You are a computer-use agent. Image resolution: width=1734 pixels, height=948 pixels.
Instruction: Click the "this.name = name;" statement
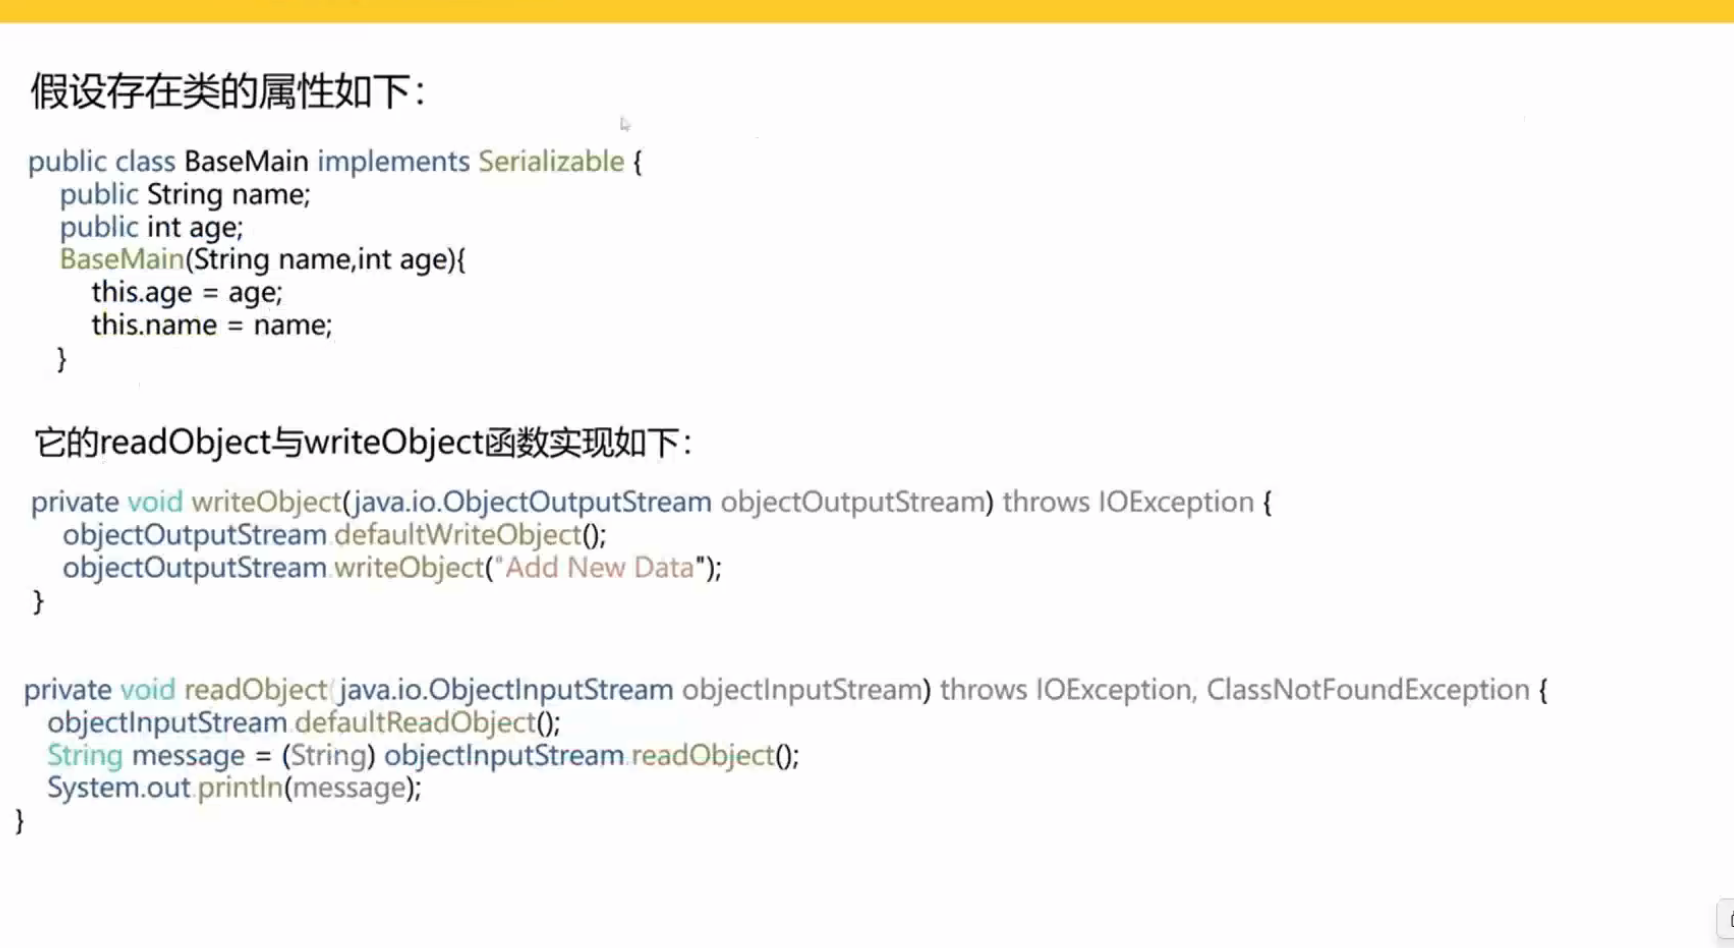coord(211,325)
